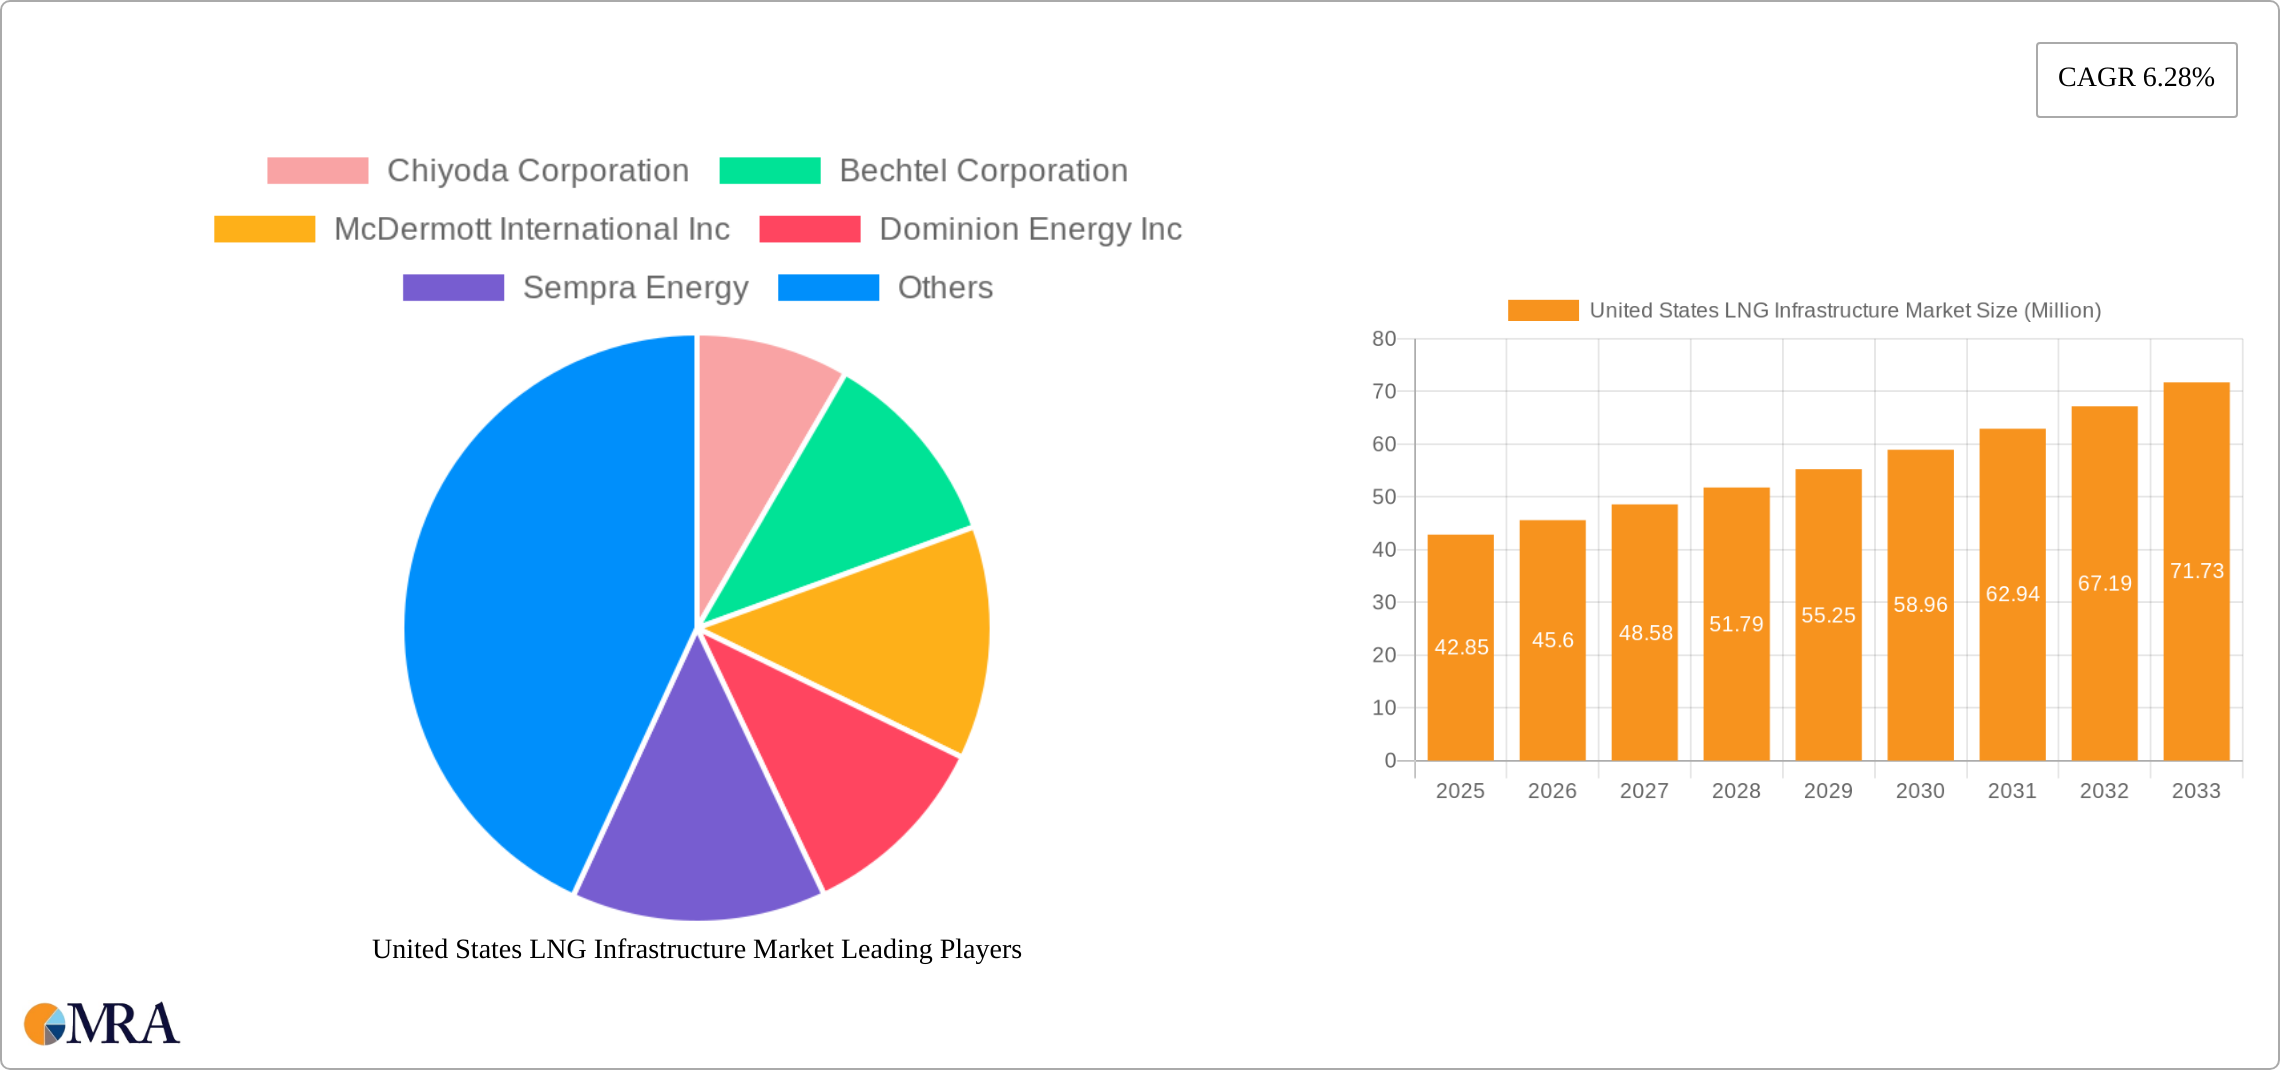Click the 2025 bar showing 42.85
2280x1070 pixels.
tap(1461, 648)
